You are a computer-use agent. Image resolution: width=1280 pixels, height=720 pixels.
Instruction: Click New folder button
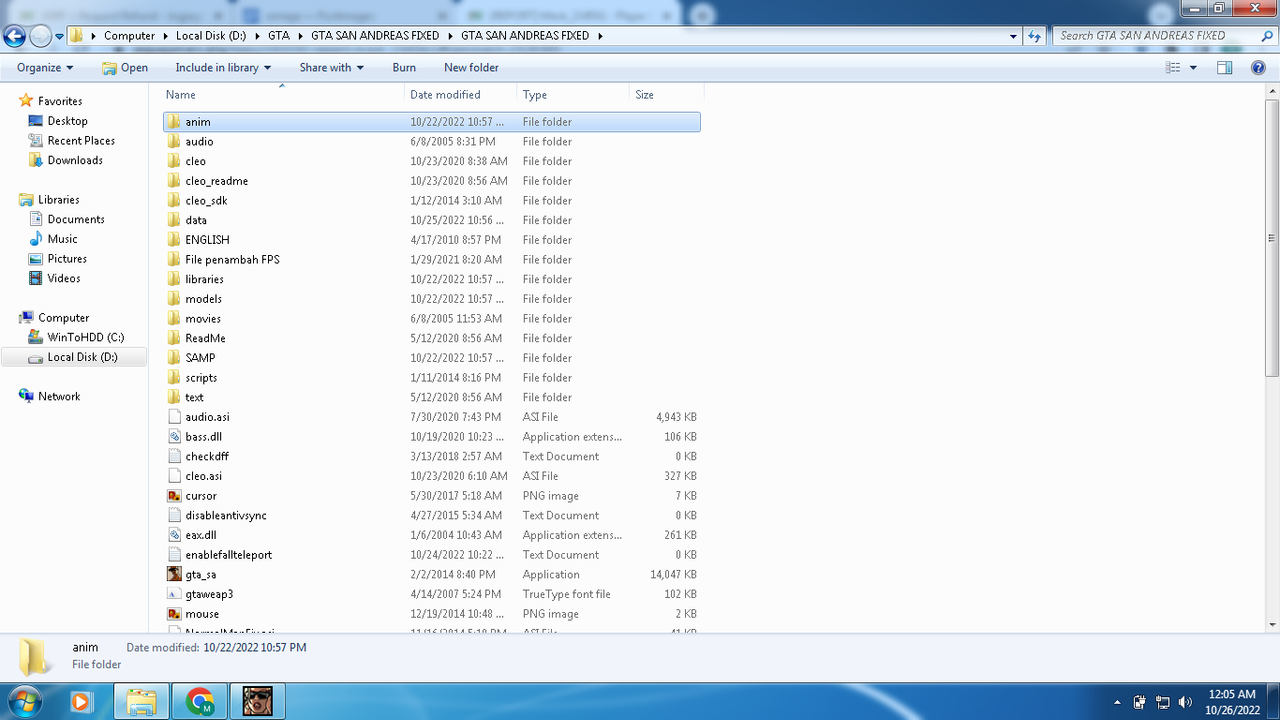pos(471,67)
